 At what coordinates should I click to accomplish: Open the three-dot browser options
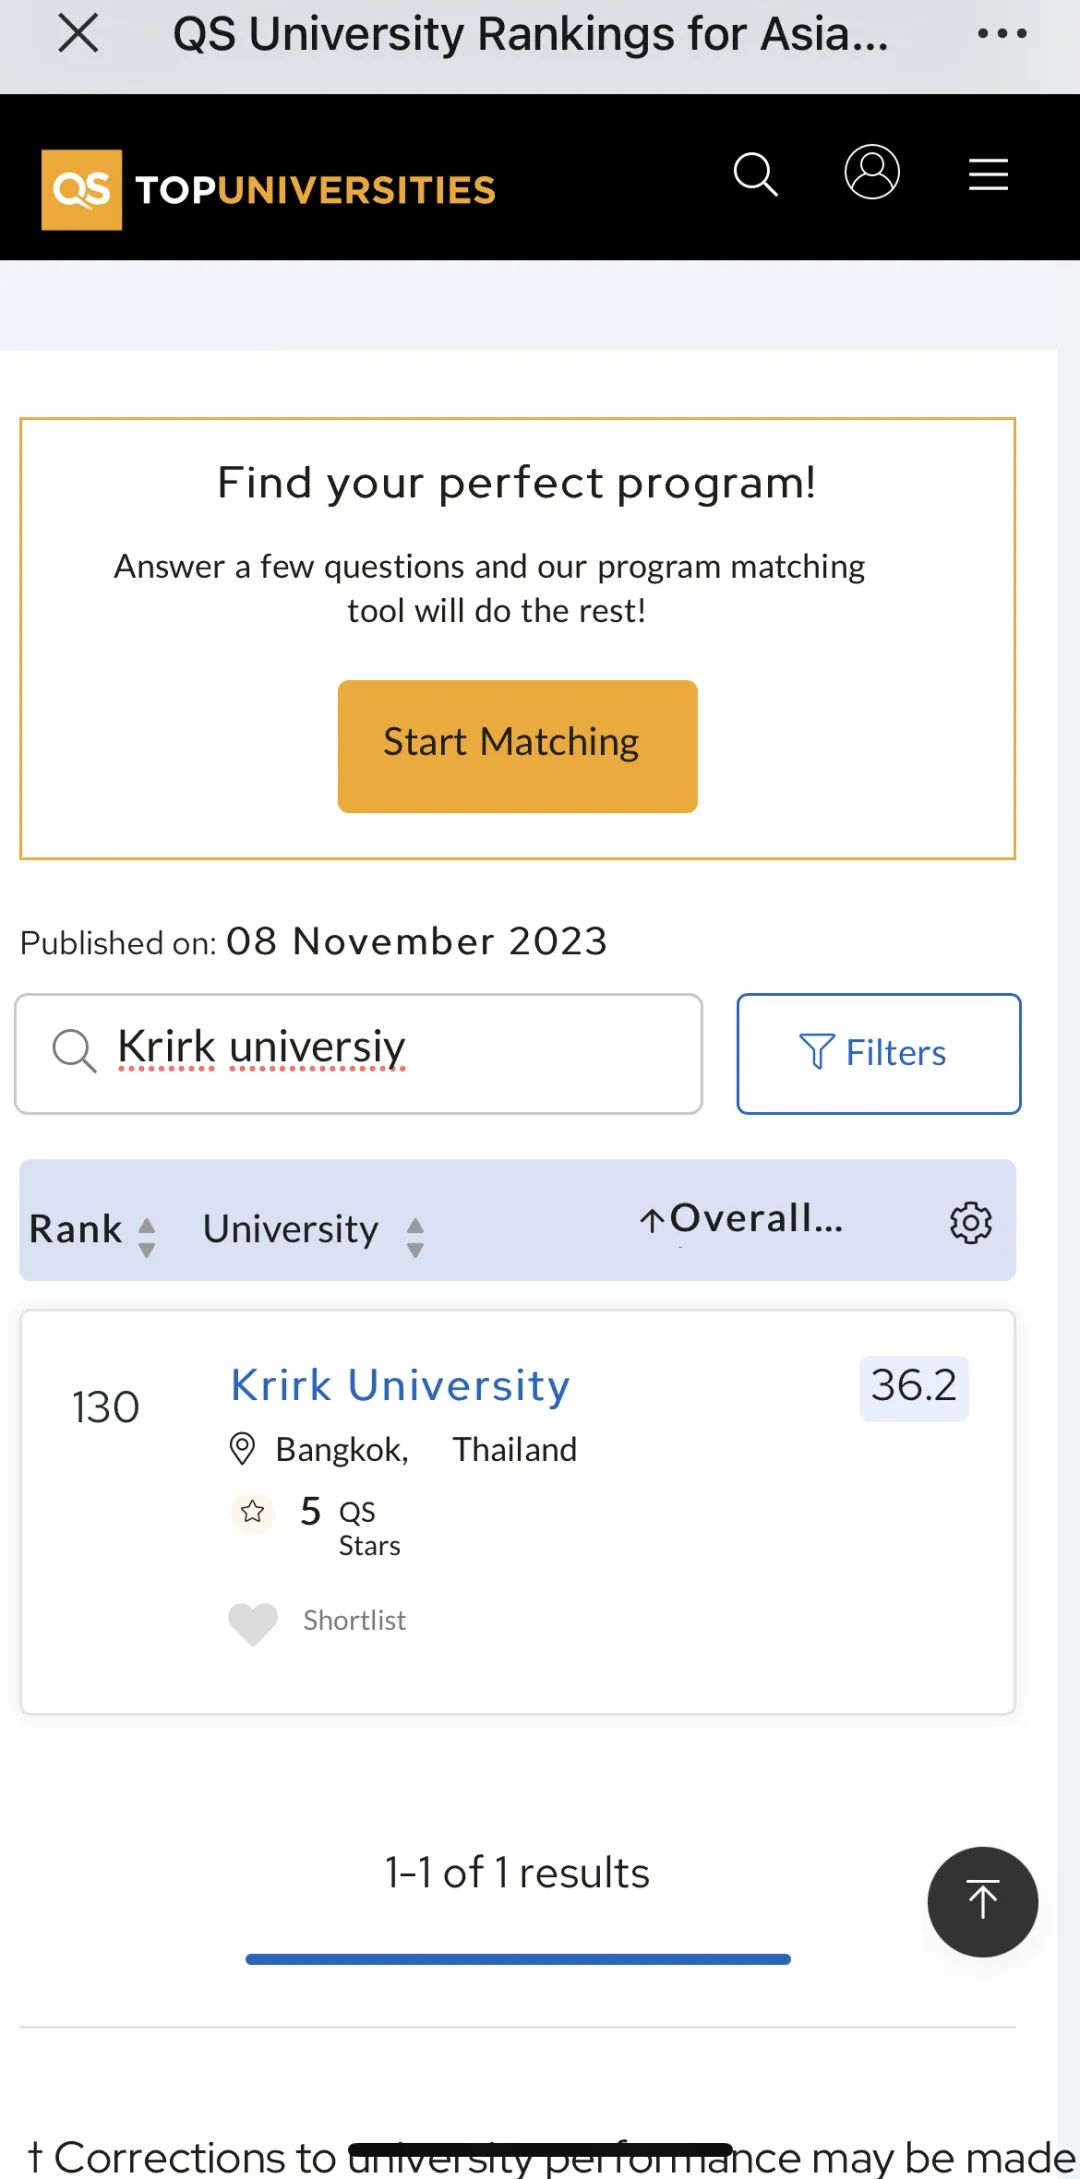(1002, 34)
